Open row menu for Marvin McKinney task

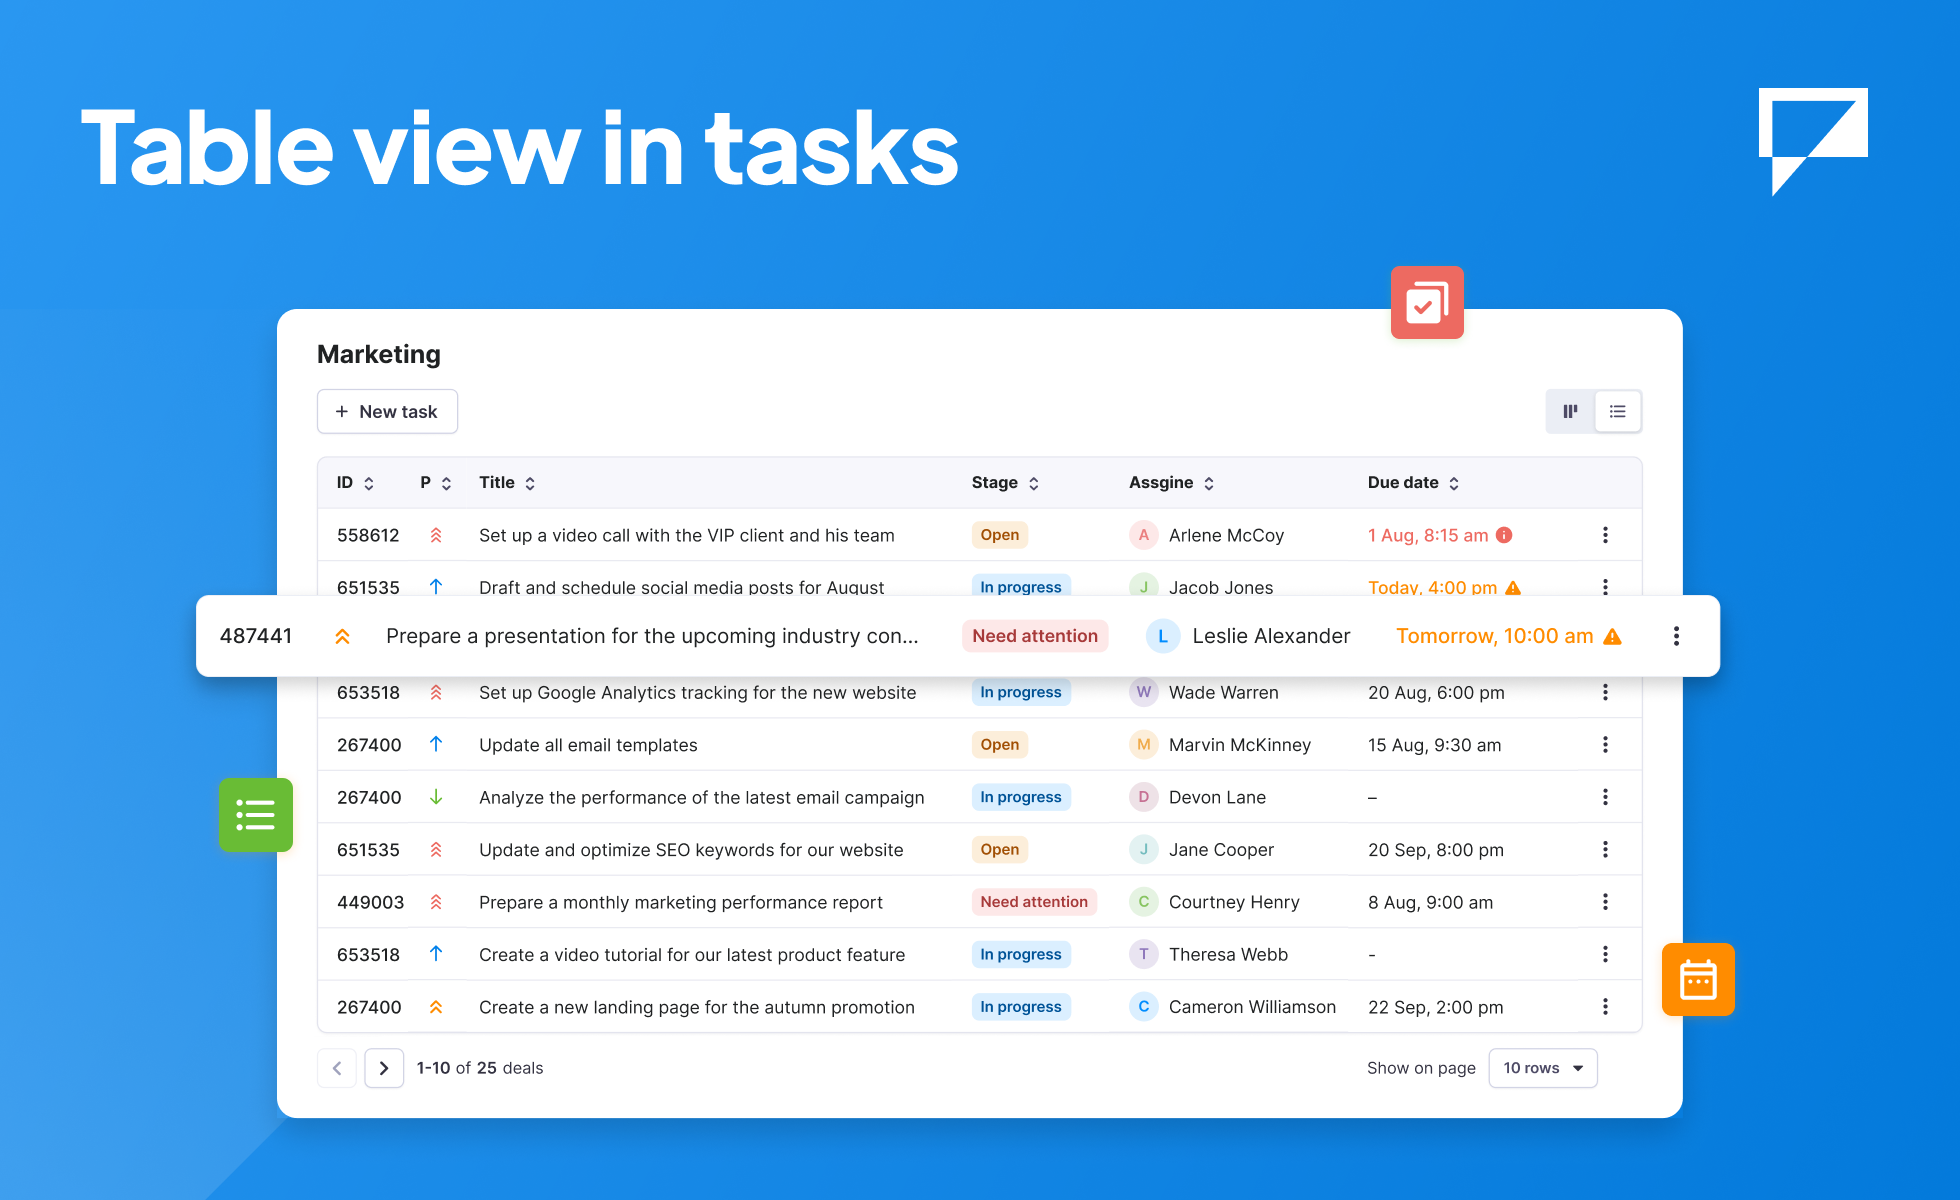pyautogui.click(x=1605, y=745)
